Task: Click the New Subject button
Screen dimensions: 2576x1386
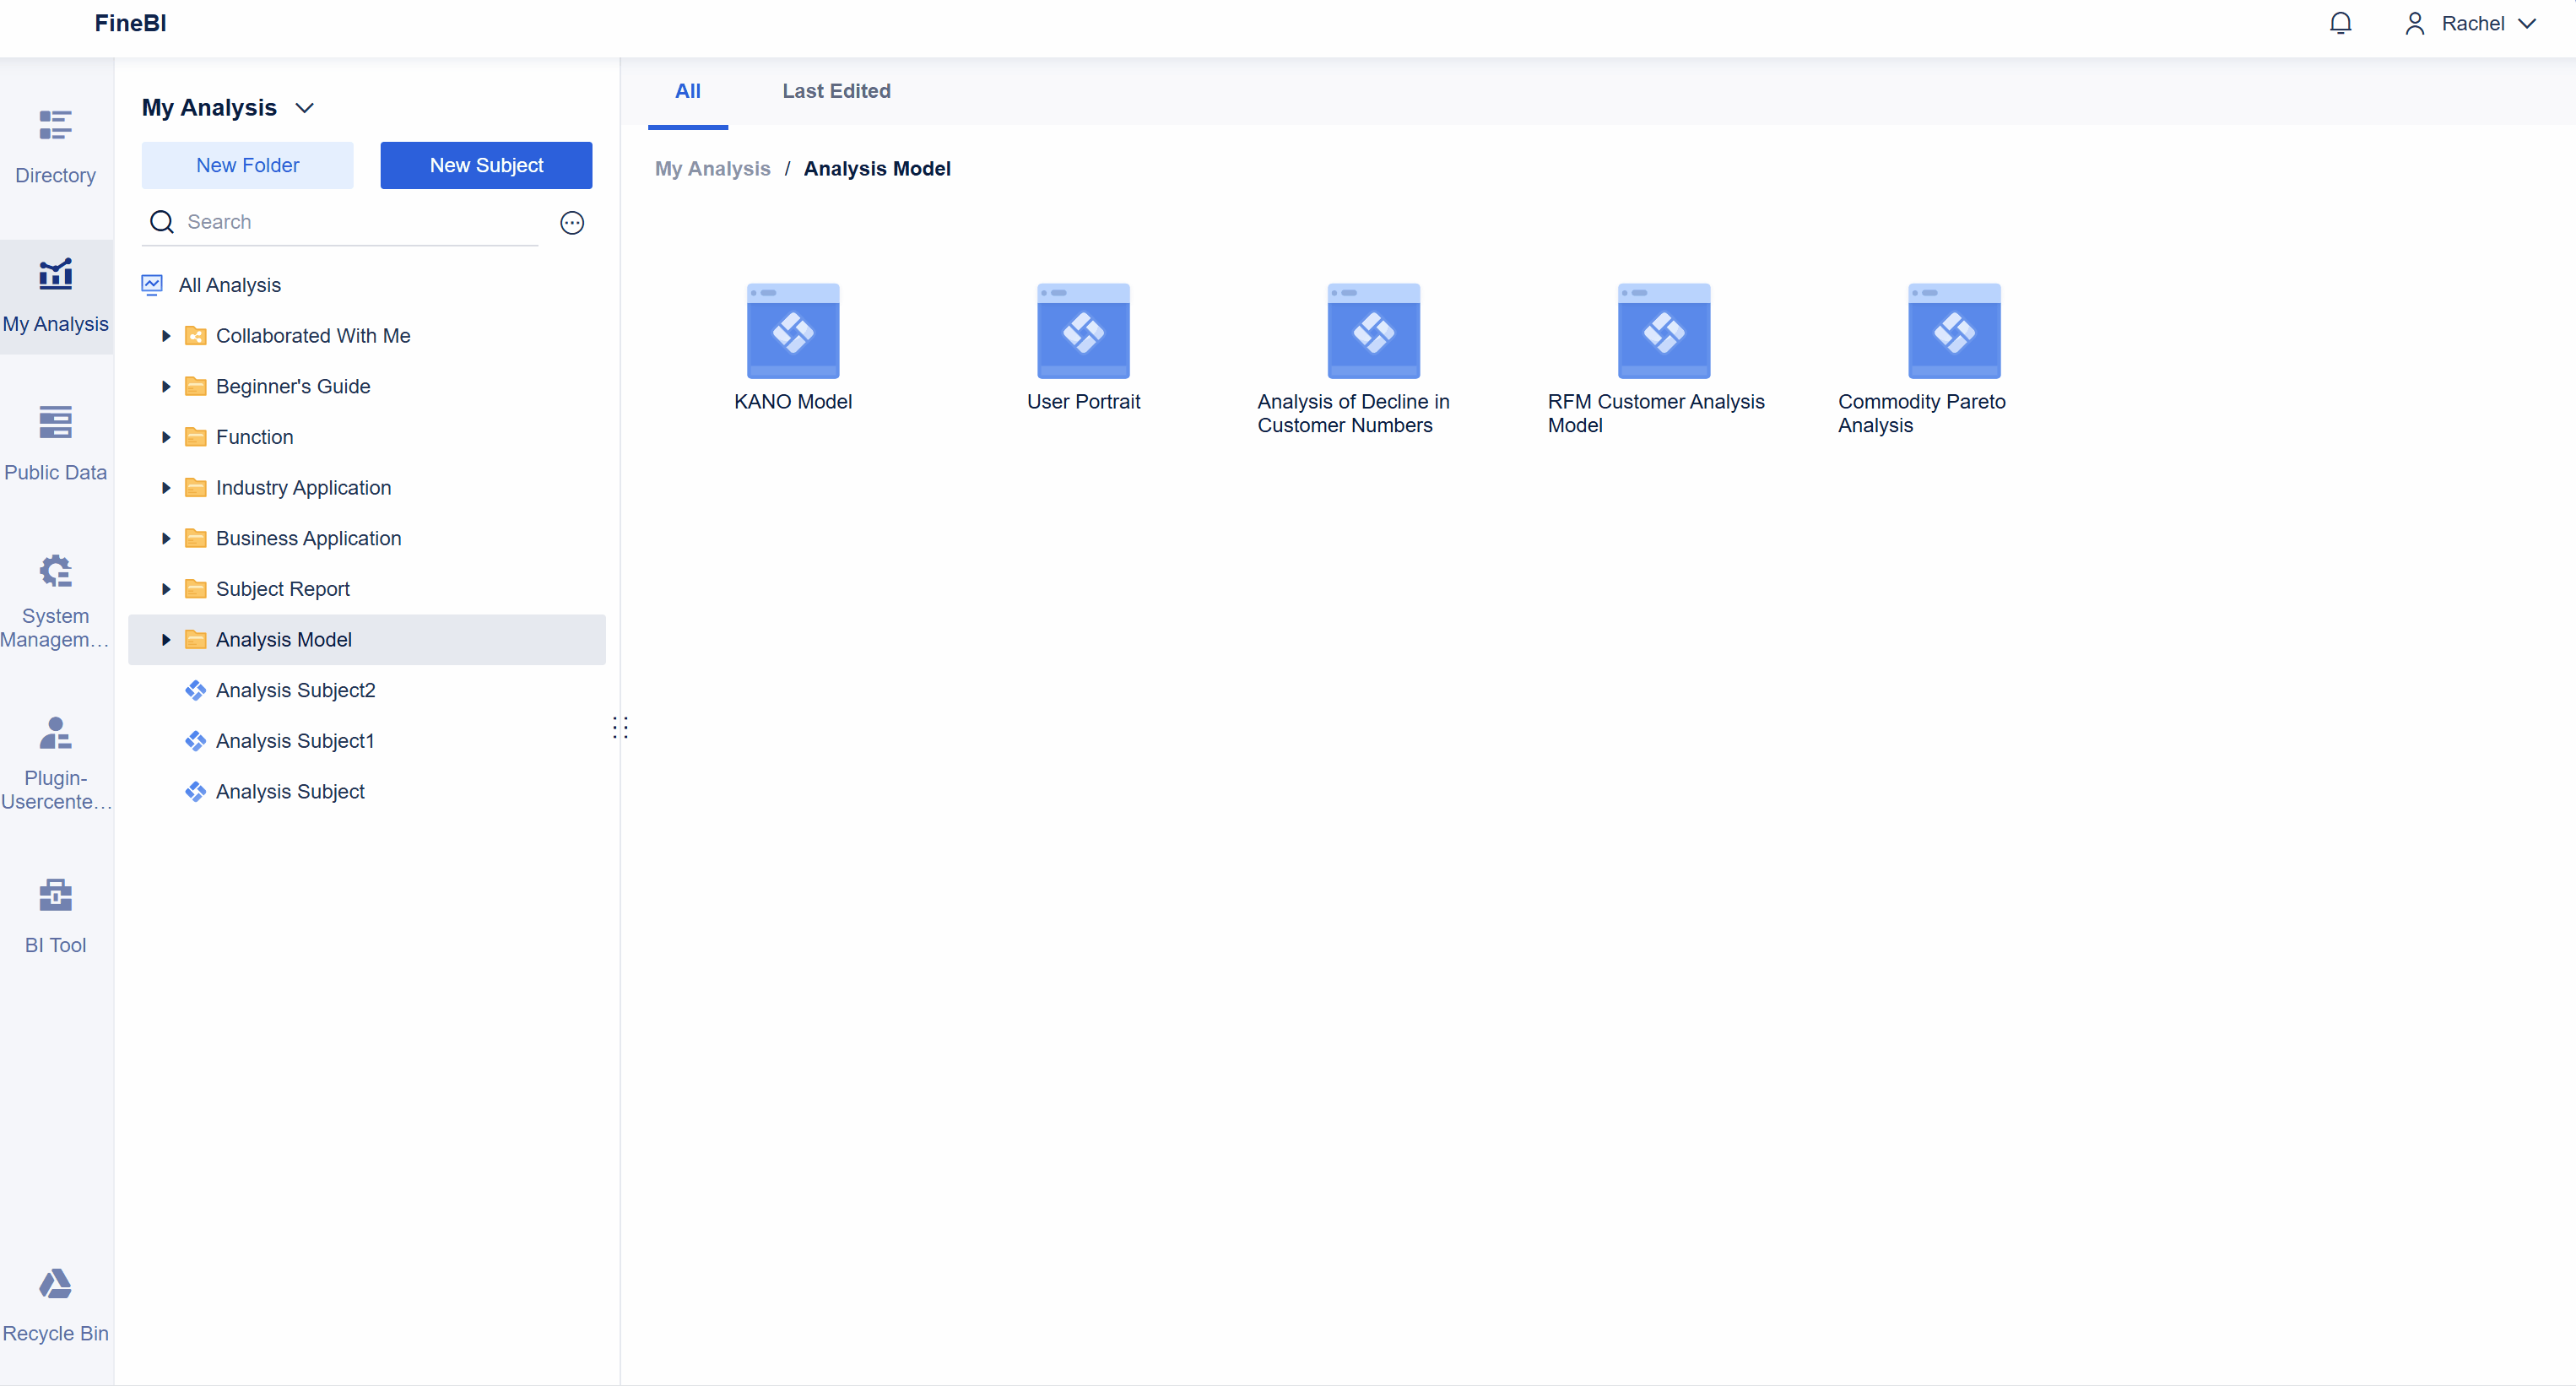Action: click(x=486, y=165)
